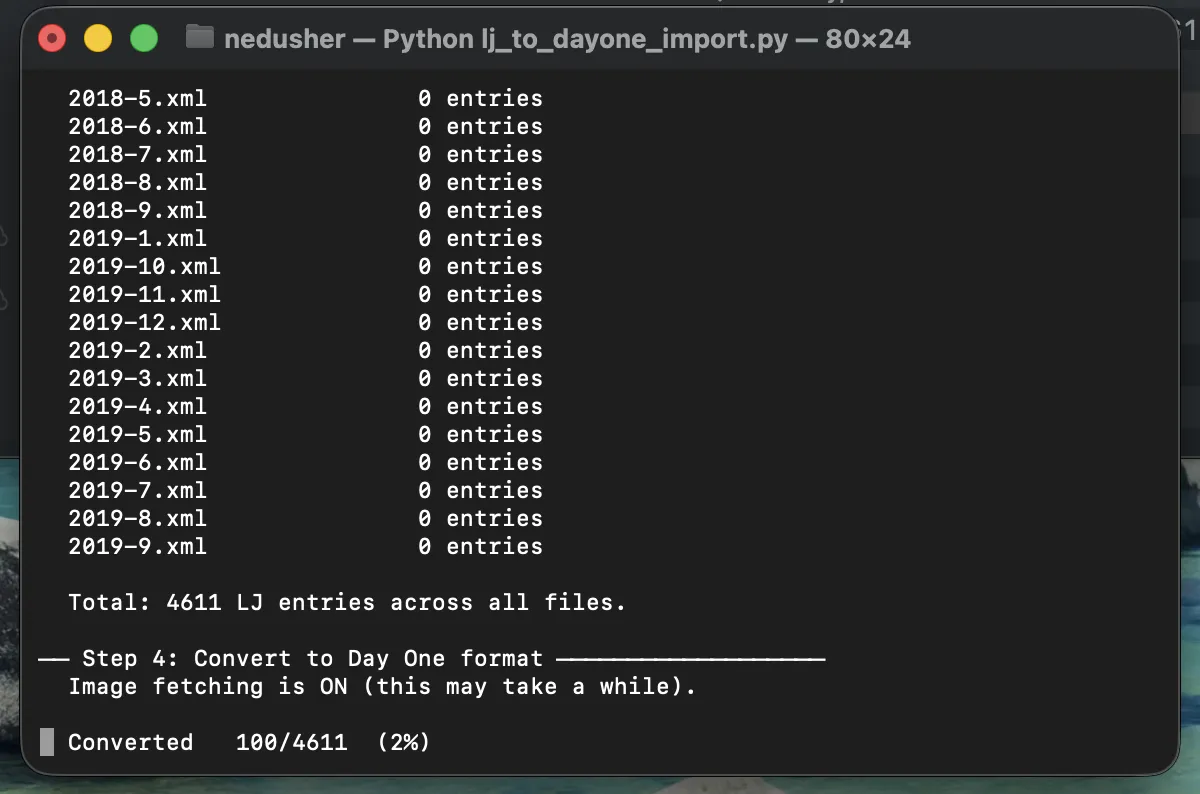Click the 2019-6.xml entry row
The height and width of the screenshot is (794, 1200).
[x=137, y=462]
